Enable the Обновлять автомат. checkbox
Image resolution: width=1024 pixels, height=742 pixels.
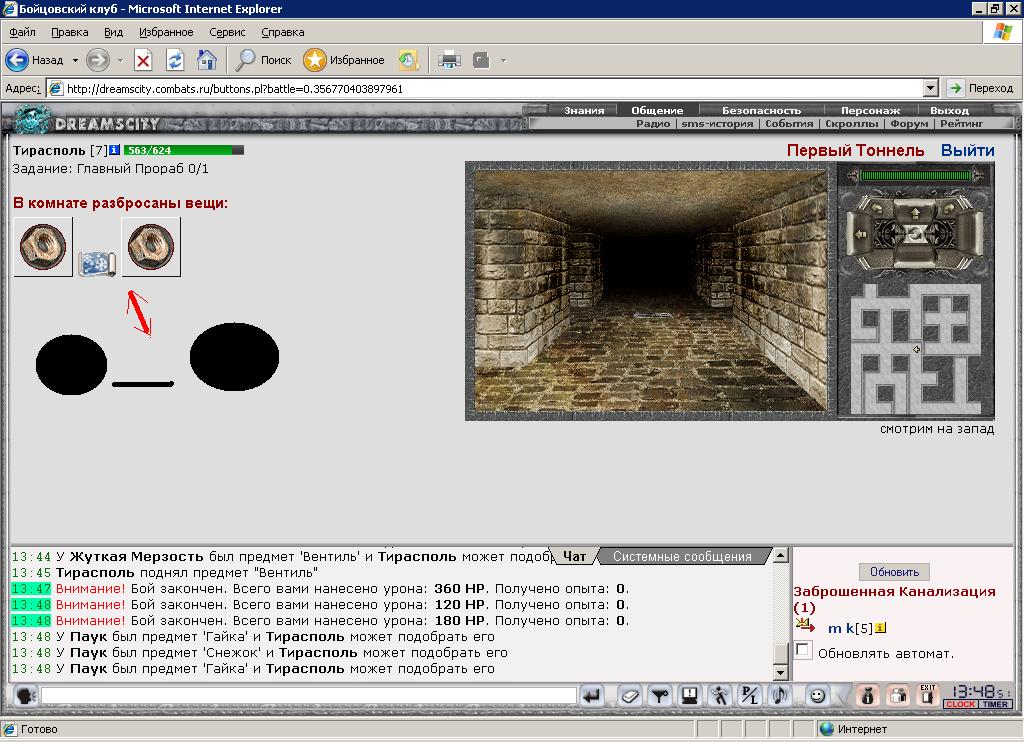point(803,650)
